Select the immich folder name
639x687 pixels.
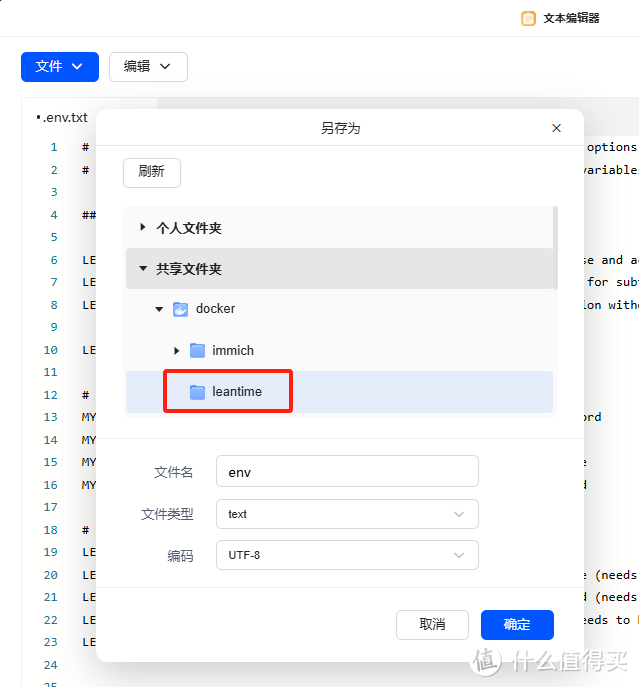(x=233, y=351)
